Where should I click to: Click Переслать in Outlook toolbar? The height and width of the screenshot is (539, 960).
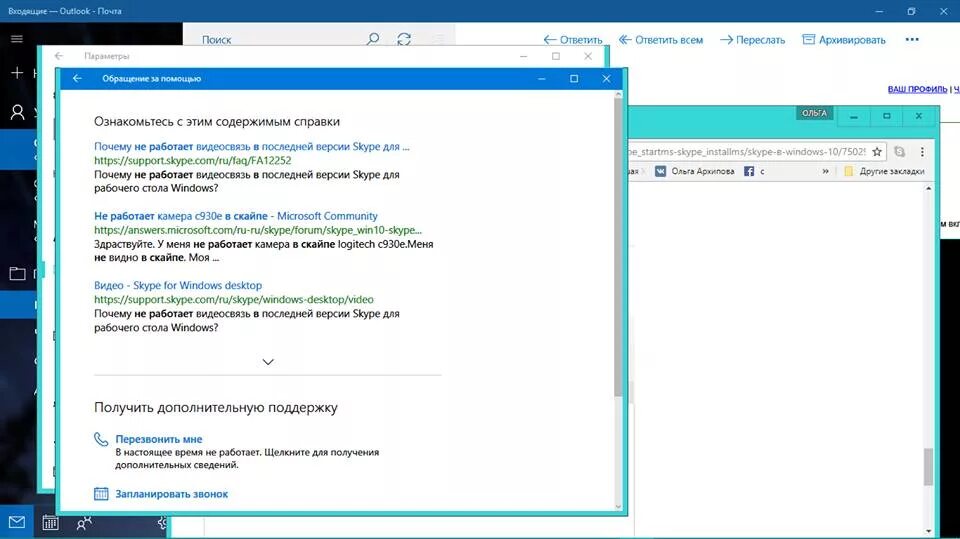click(752, 40)
